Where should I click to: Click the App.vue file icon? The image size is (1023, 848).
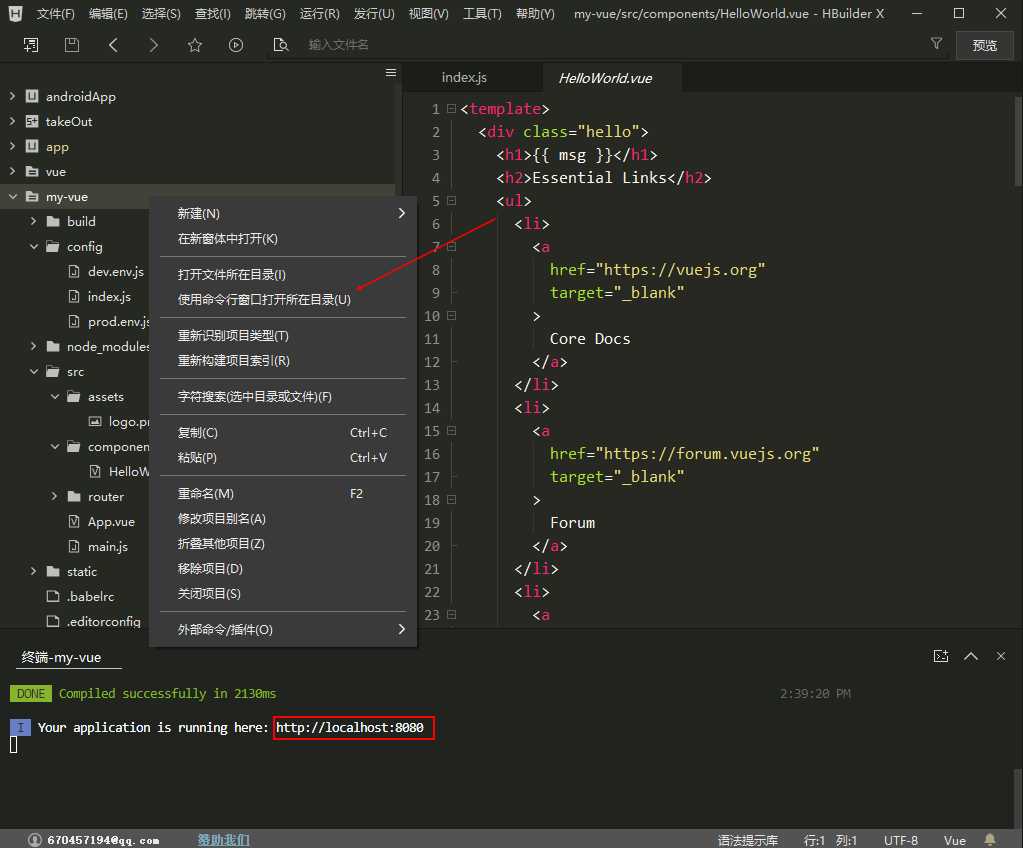pos(74,521)
